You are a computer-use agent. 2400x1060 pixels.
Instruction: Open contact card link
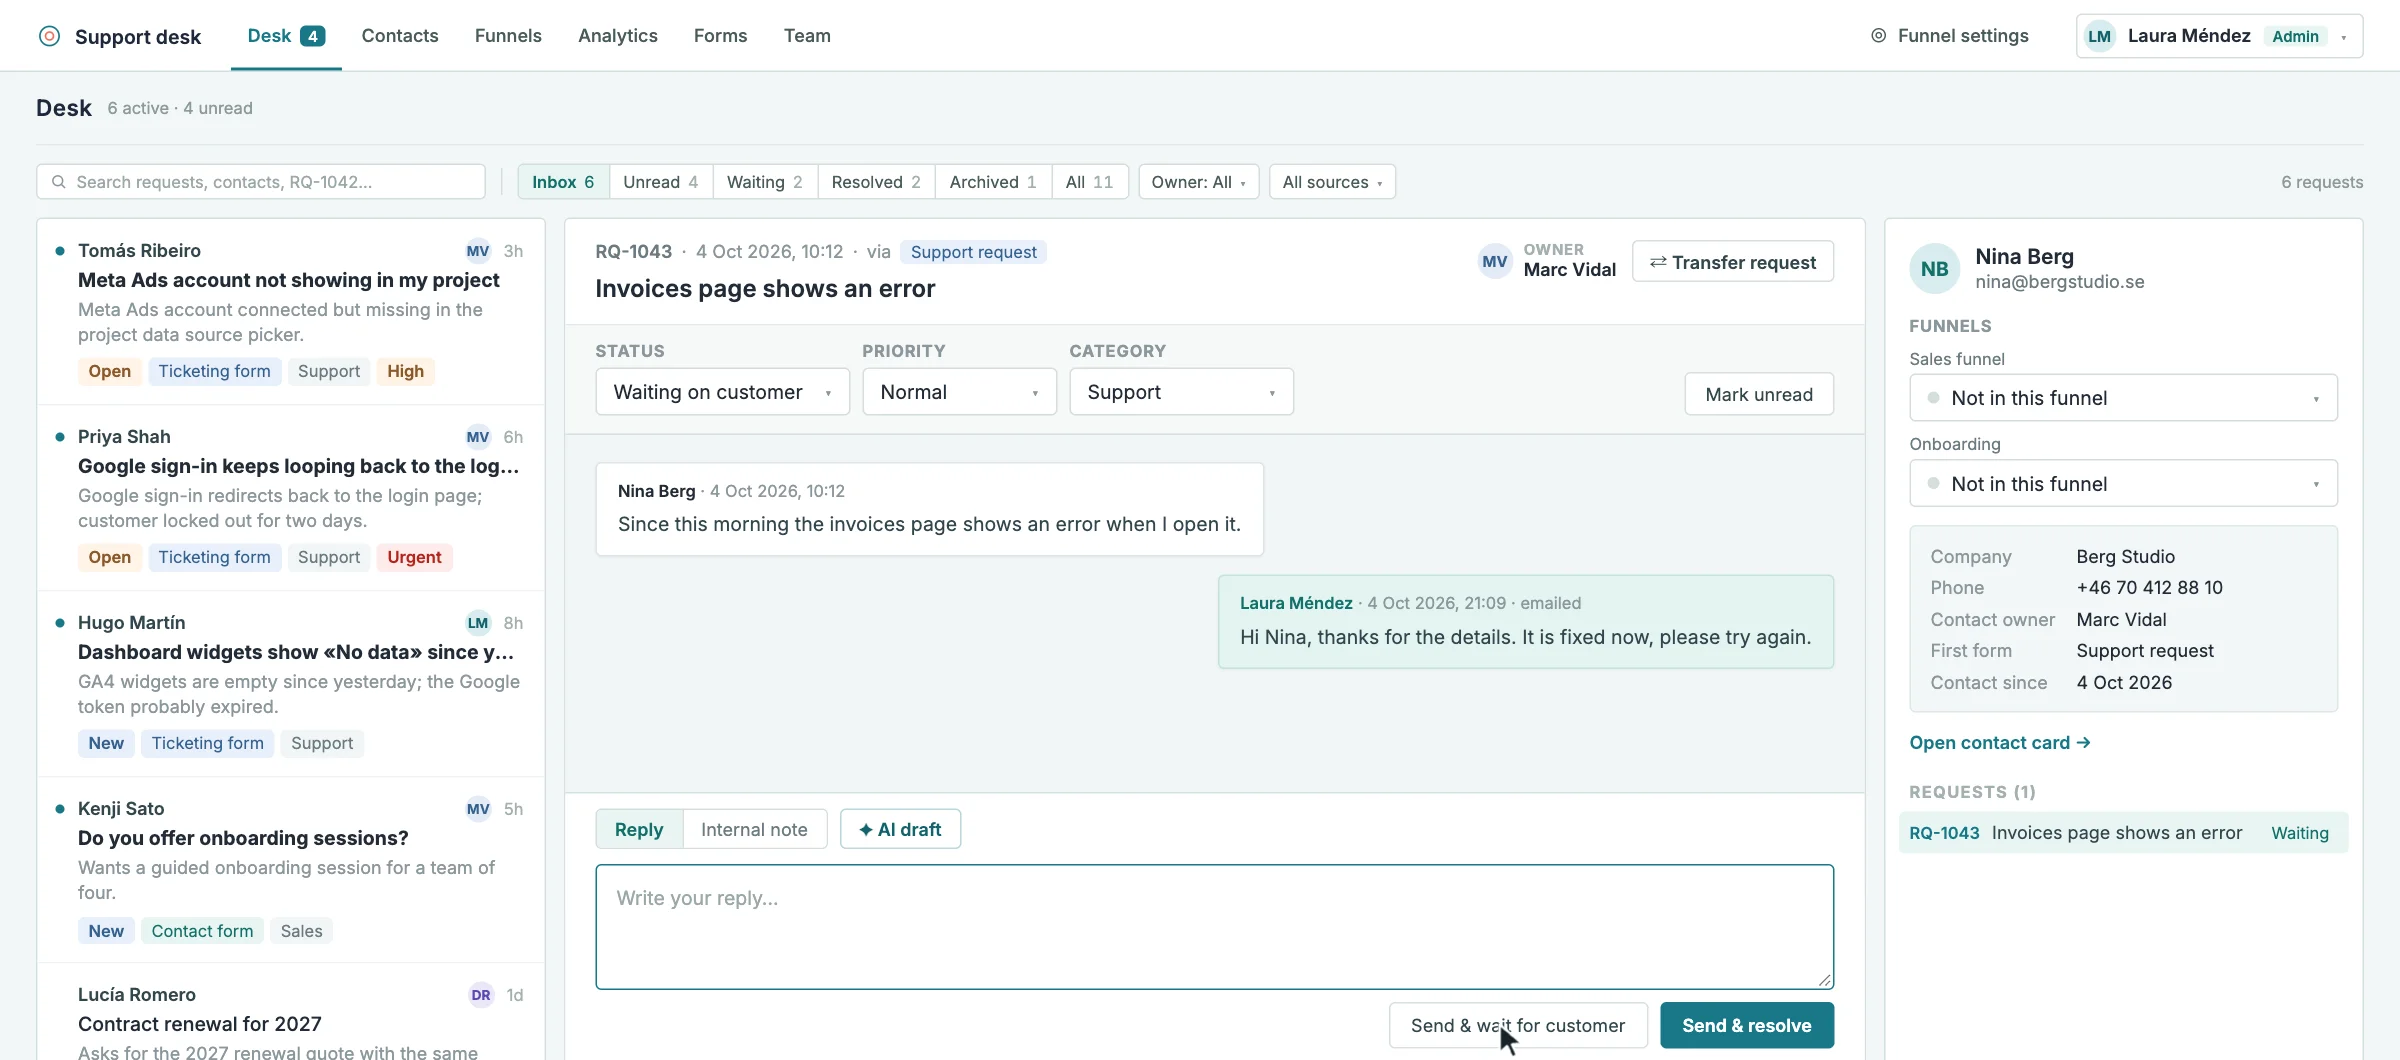[2000, 742]
